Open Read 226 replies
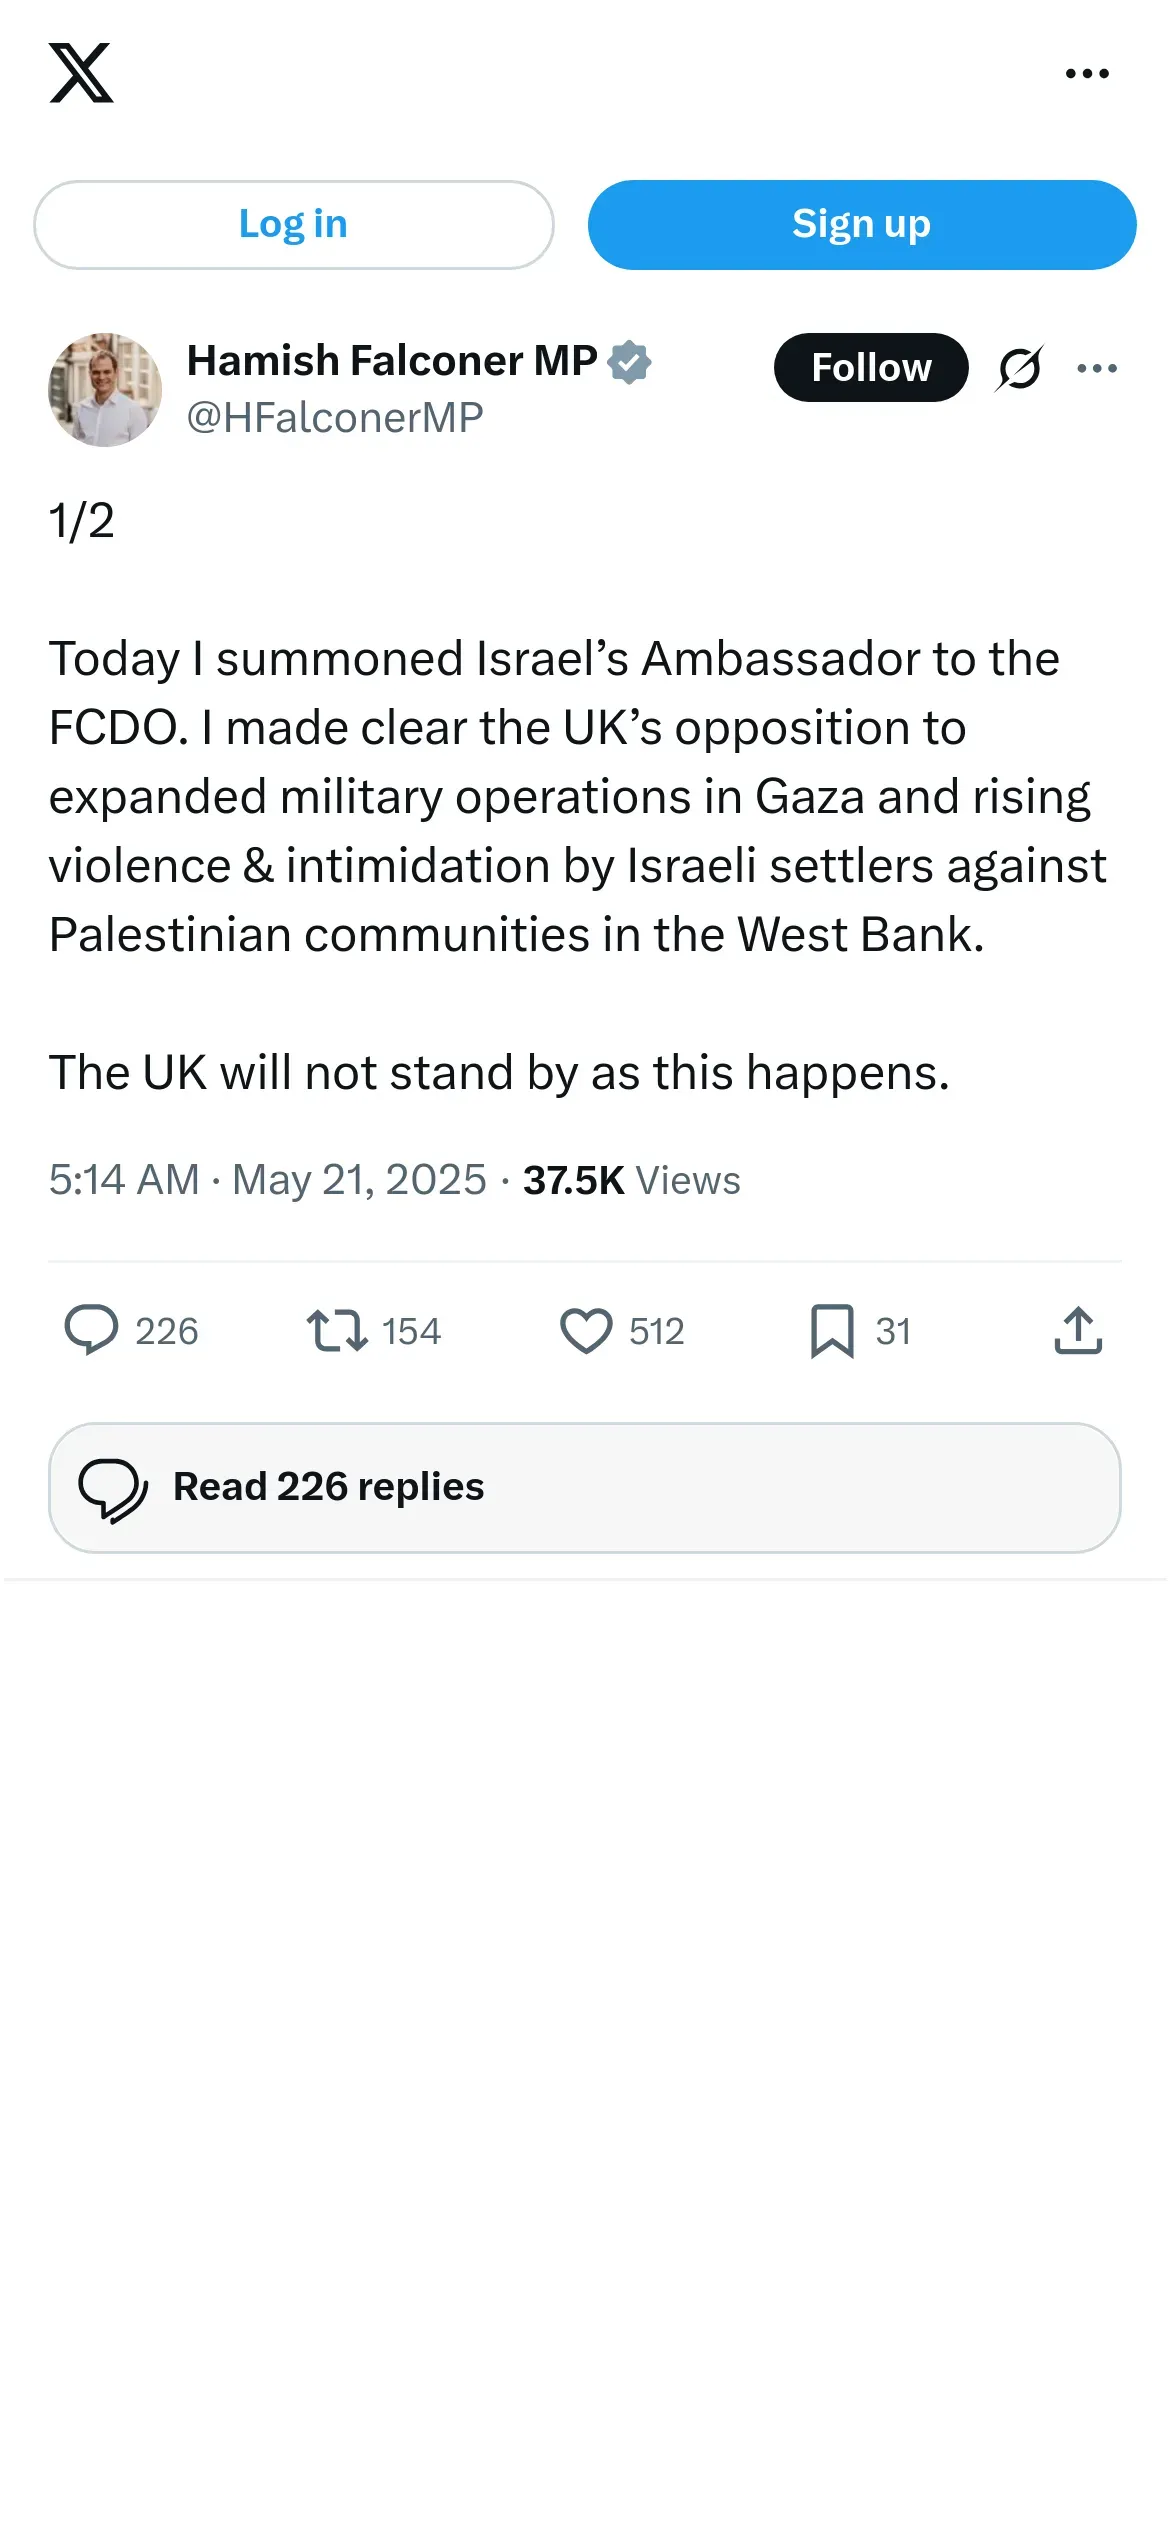Viewport: 1170px width, 2532px height. tap(585, 1487)
